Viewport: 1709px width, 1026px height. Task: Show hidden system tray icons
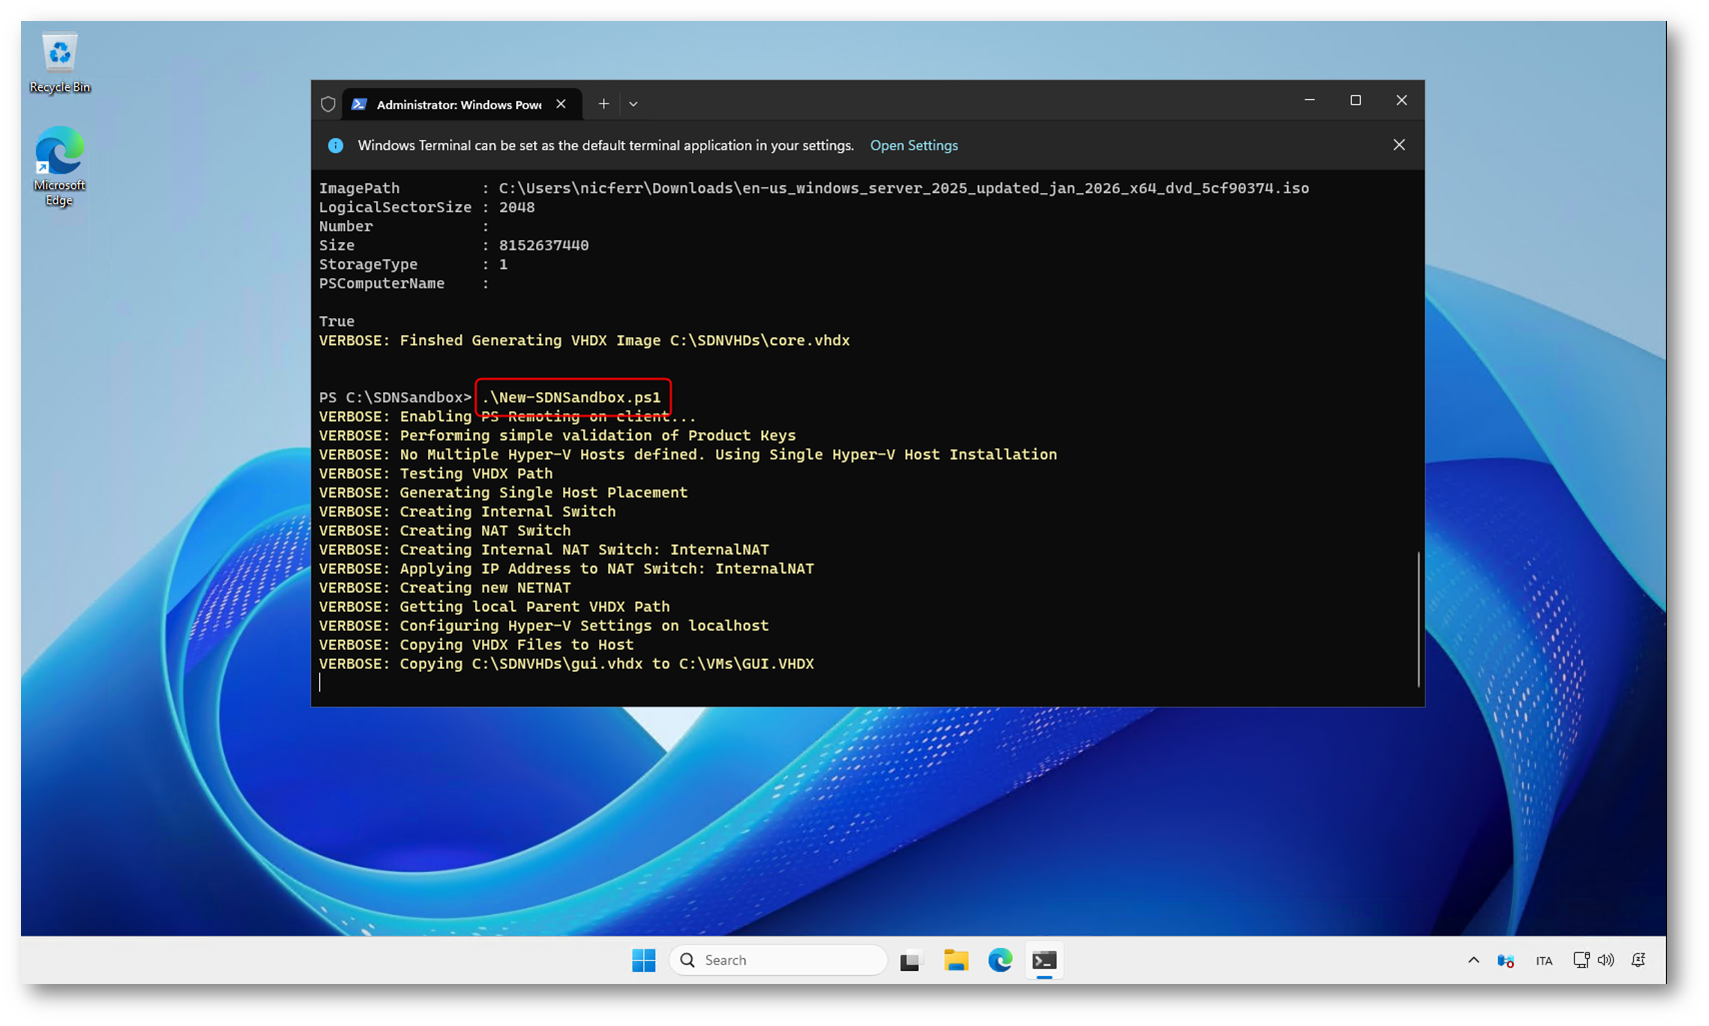1473,960
